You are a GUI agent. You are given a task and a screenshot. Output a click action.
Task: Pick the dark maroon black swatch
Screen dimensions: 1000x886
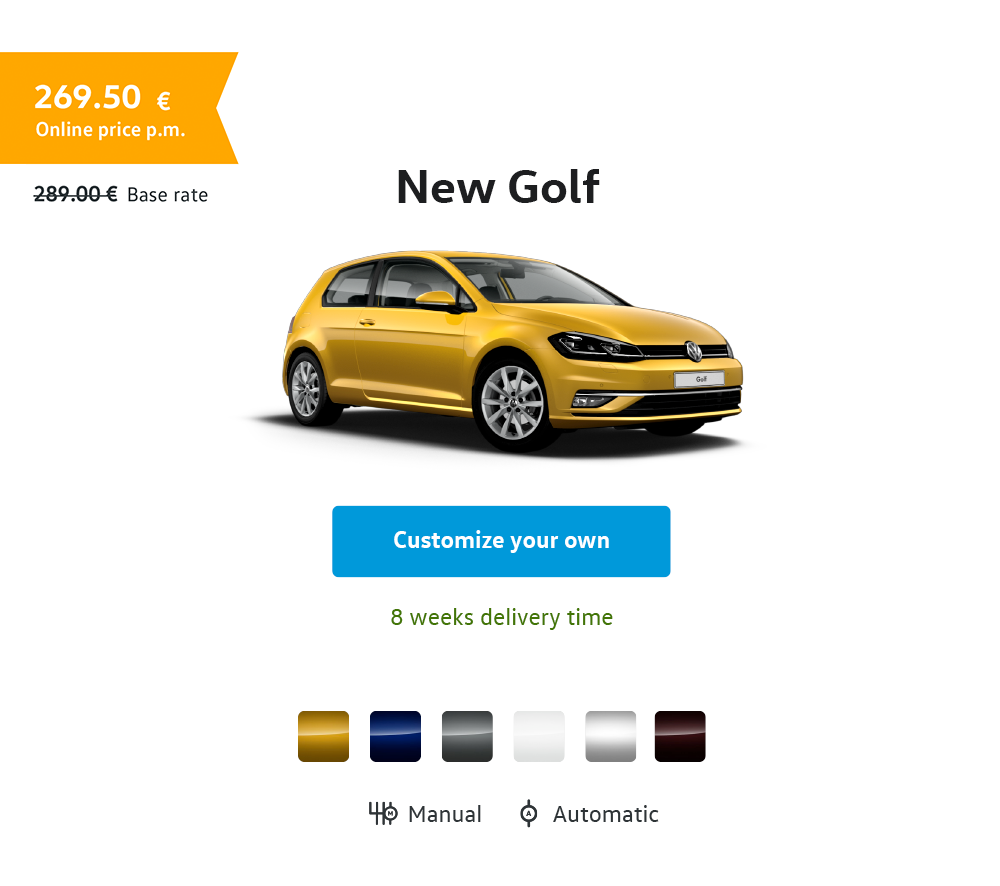click(x=680, y=736)
